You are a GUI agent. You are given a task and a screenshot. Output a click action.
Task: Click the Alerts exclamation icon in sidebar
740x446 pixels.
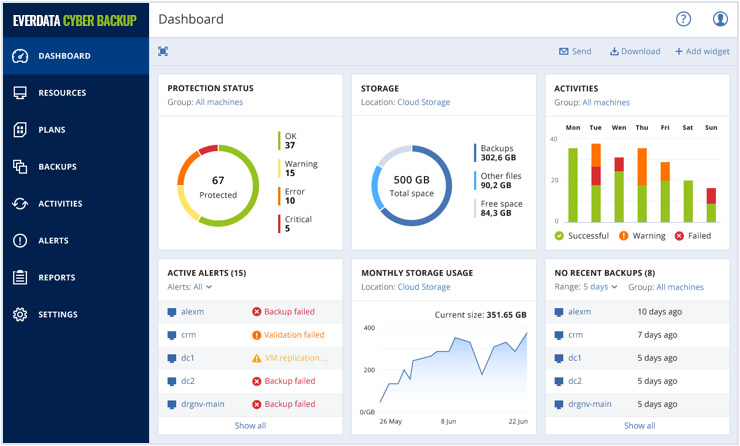(x=20, y=241)
